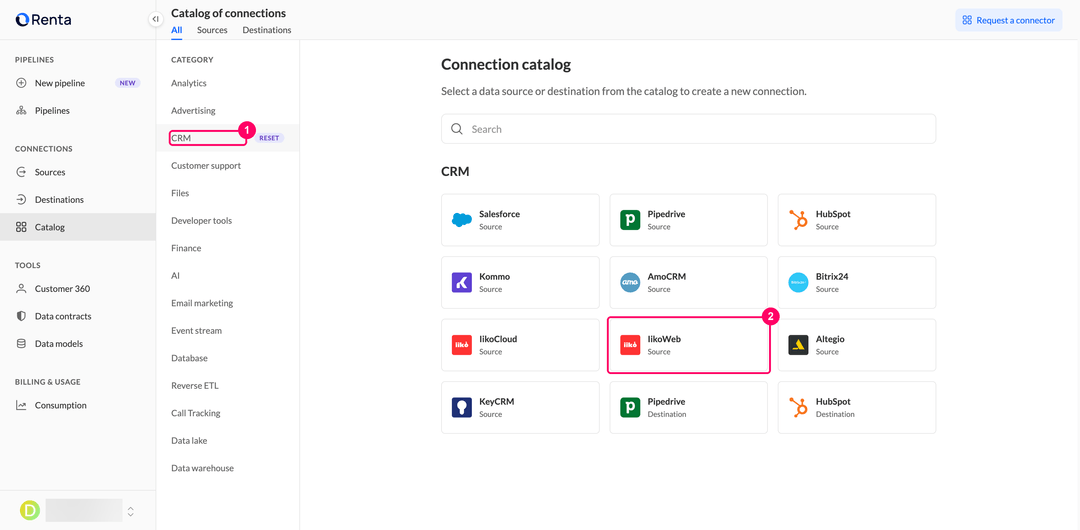The width and height of the screenshot is (1080, 530).
Task: Click the Kommo logo icon
Action: [x=461, y=283]
